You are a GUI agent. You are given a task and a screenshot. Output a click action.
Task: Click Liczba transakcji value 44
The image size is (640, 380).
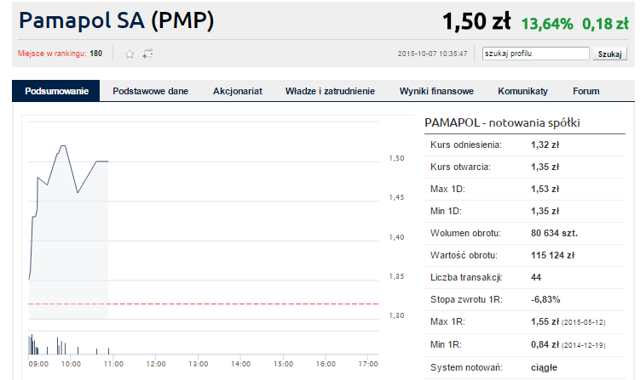coord(536,278)
